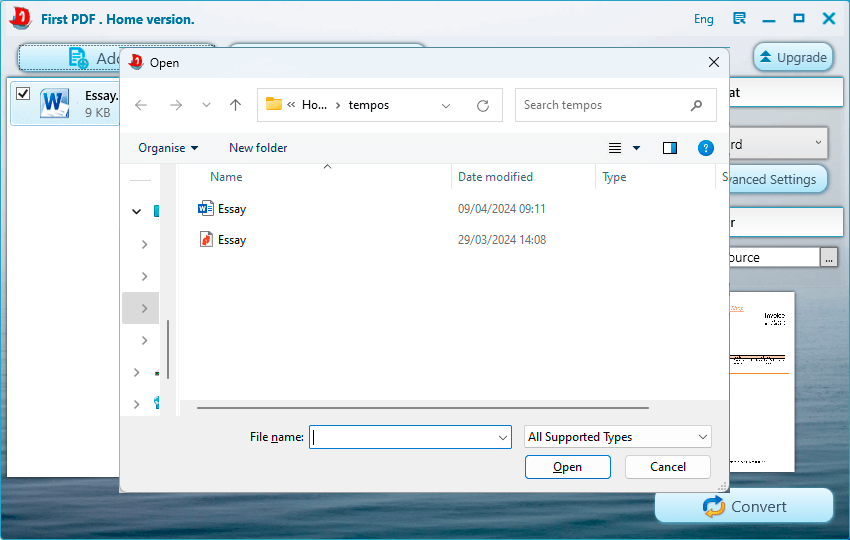
Task: Open the recent locations chevron
Action: [206, 105]
